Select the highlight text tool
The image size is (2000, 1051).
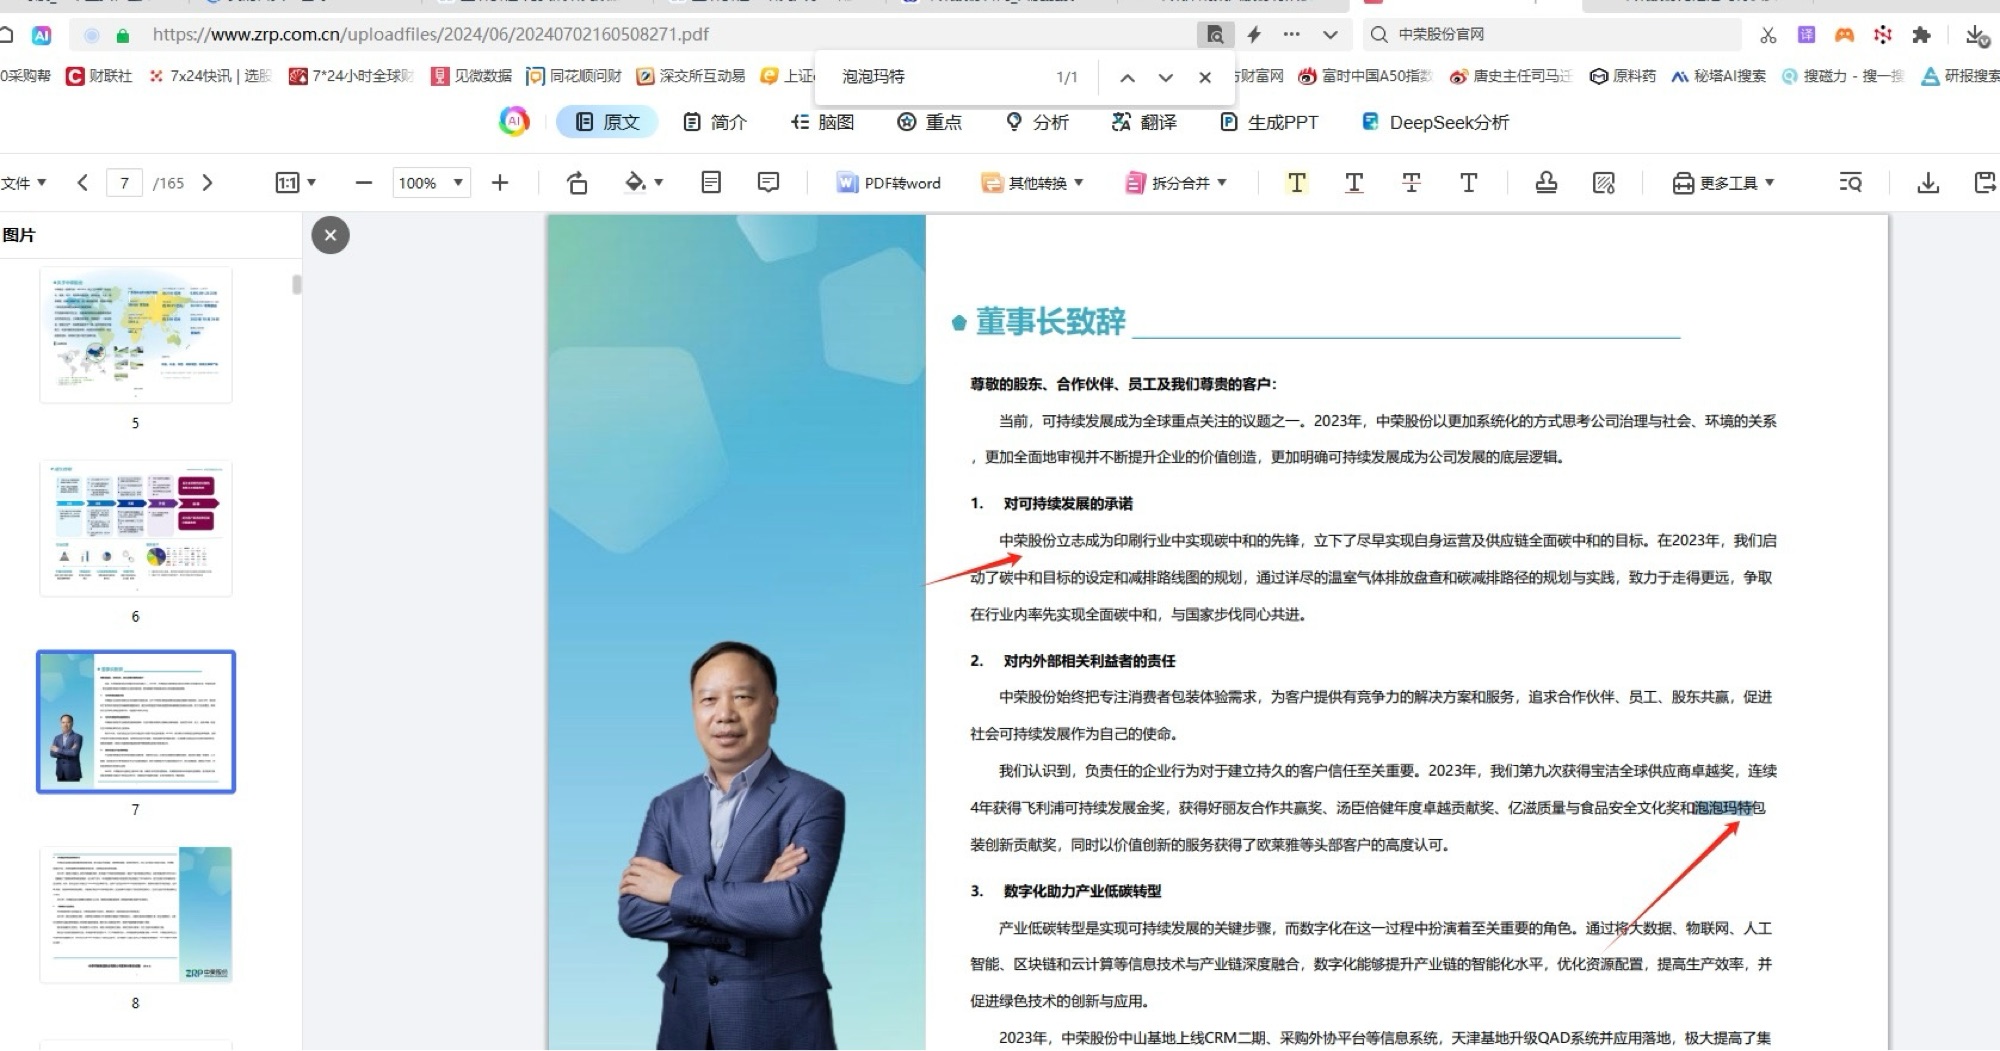(1296, 183)
